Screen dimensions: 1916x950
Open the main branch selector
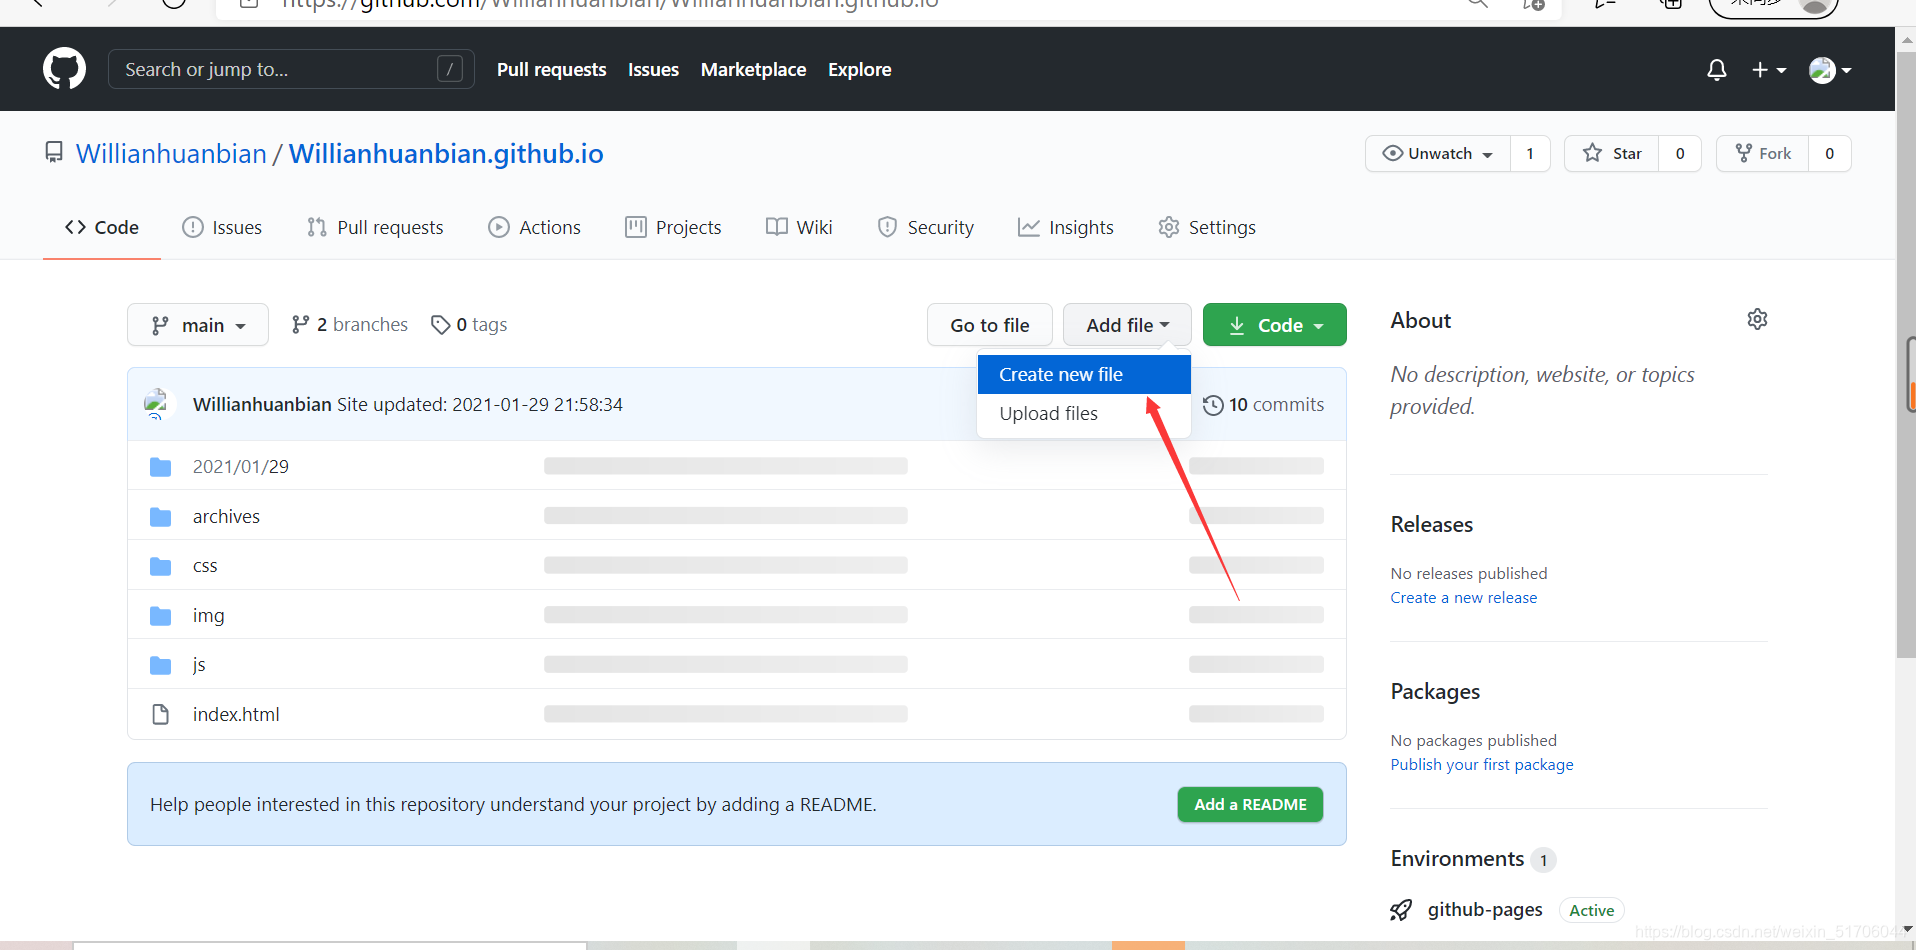coord(198,325)
